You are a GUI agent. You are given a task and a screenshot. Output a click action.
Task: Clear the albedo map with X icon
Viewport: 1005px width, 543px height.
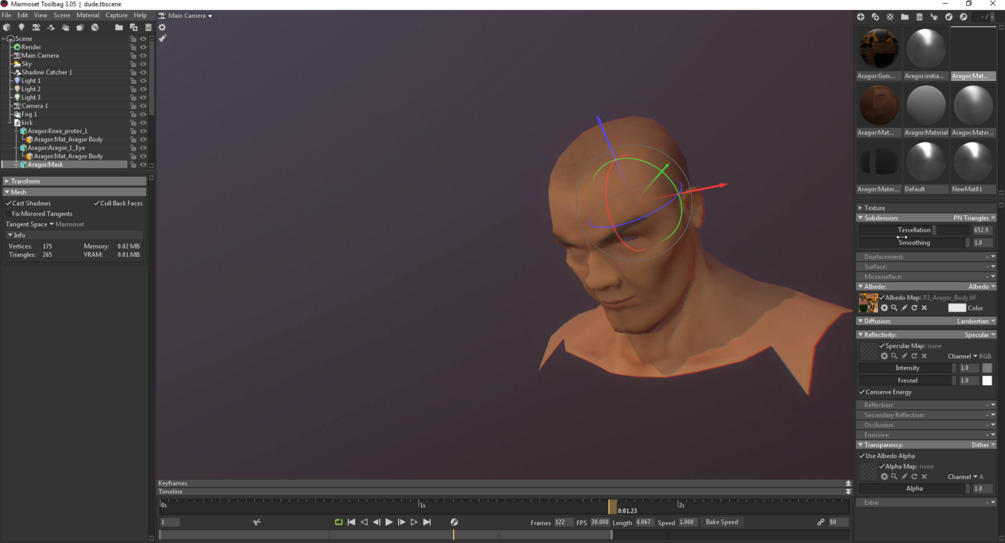pos(924,308)
